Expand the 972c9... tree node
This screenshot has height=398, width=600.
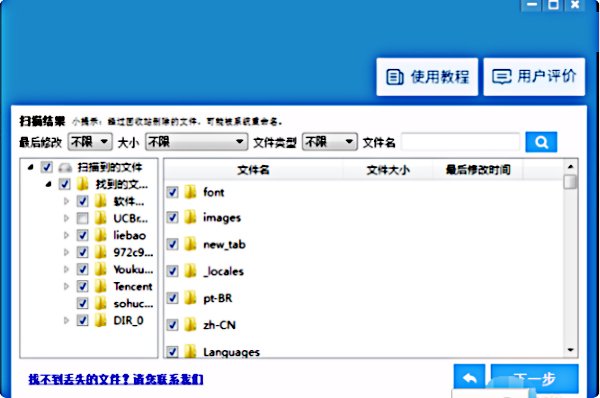click(66, 252)
